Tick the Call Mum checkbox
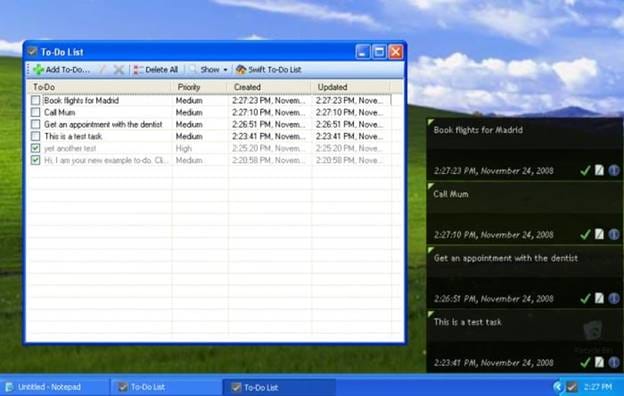The height and width of the screenshot is (396, 624). point(35,112)
